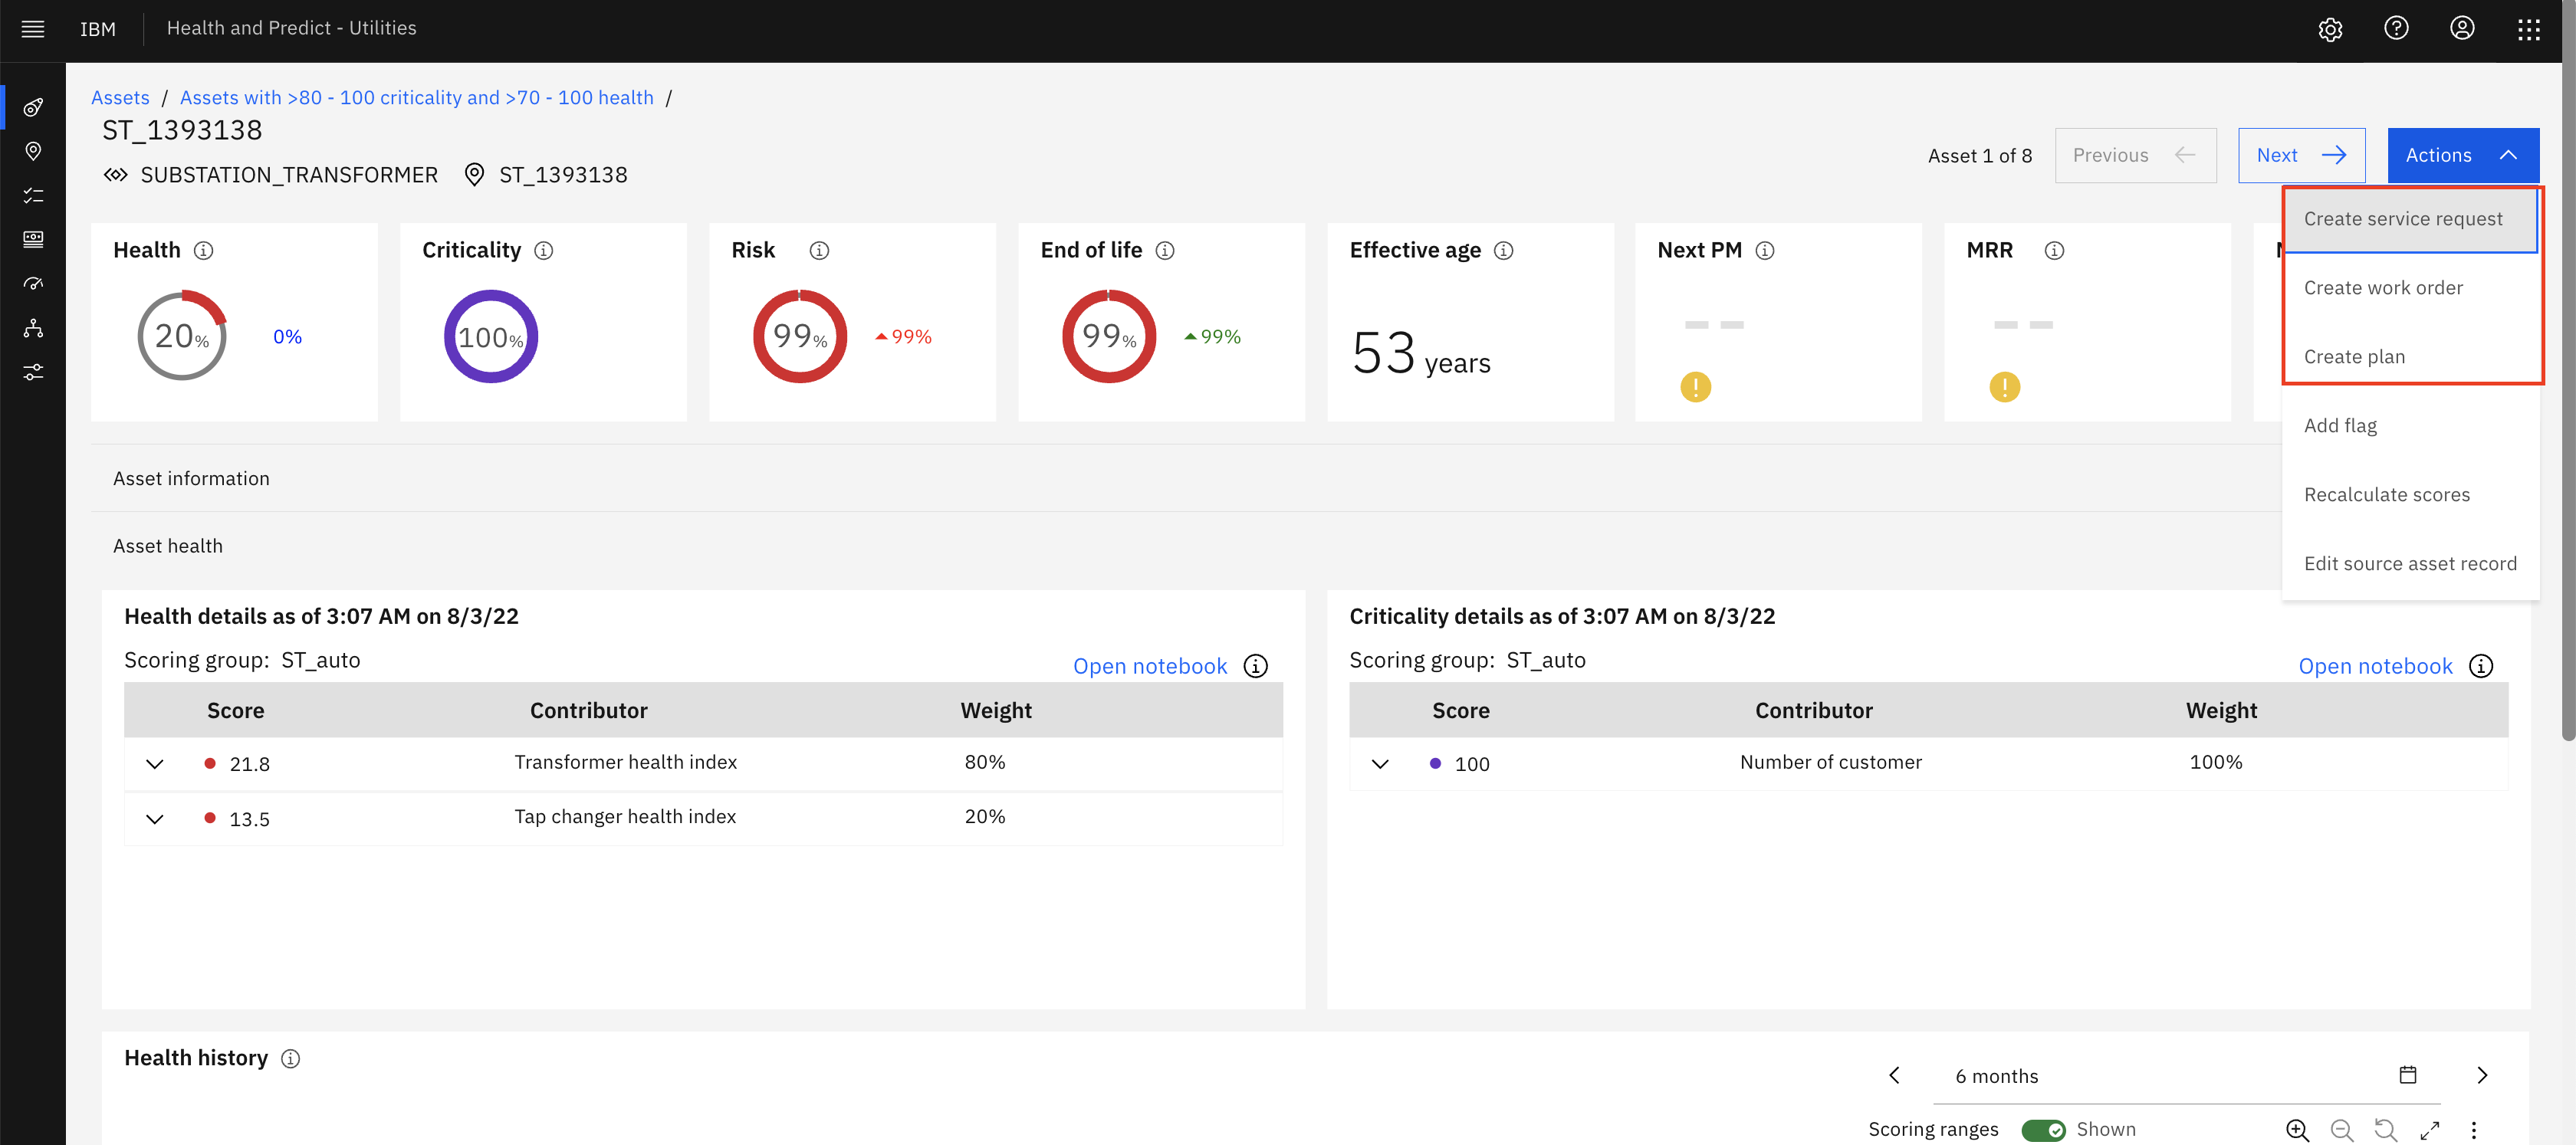Screen dimensions: 2576x1145
Task: Open the help question mark icon
Action: click(2396, 29)
